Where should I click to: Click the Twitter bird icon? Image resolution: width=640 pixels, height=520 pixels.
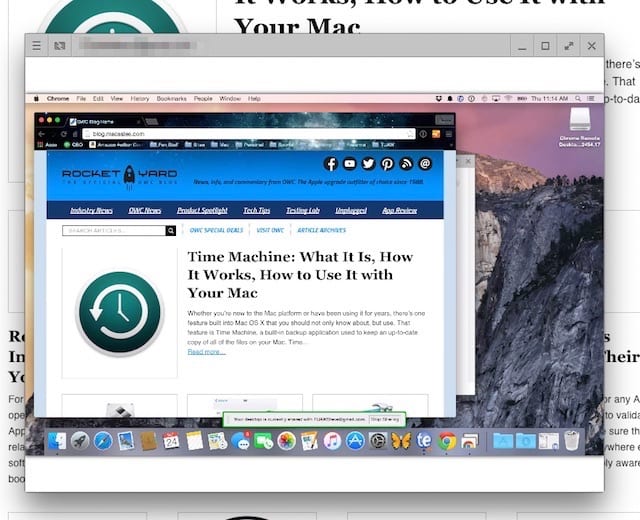369,164
